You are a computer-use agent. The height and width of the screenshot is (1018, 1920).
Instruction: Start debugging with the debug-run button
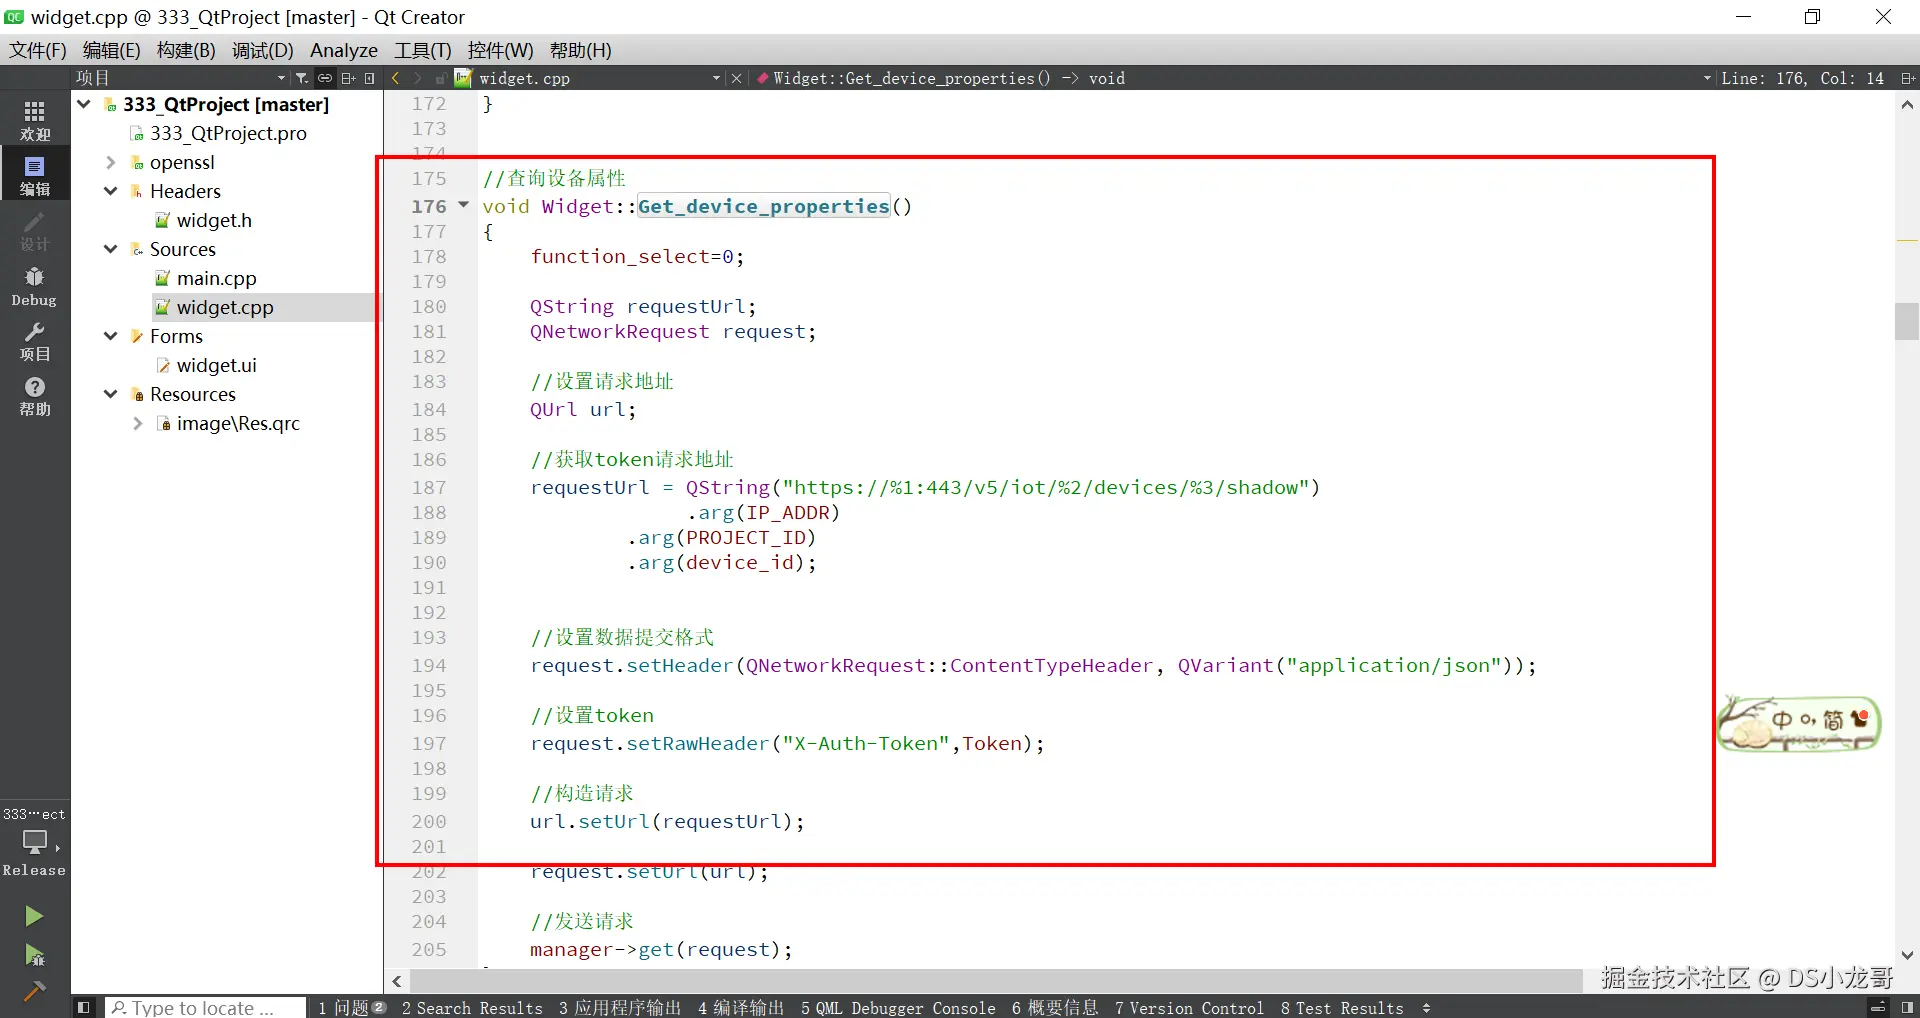coord(34,955)
